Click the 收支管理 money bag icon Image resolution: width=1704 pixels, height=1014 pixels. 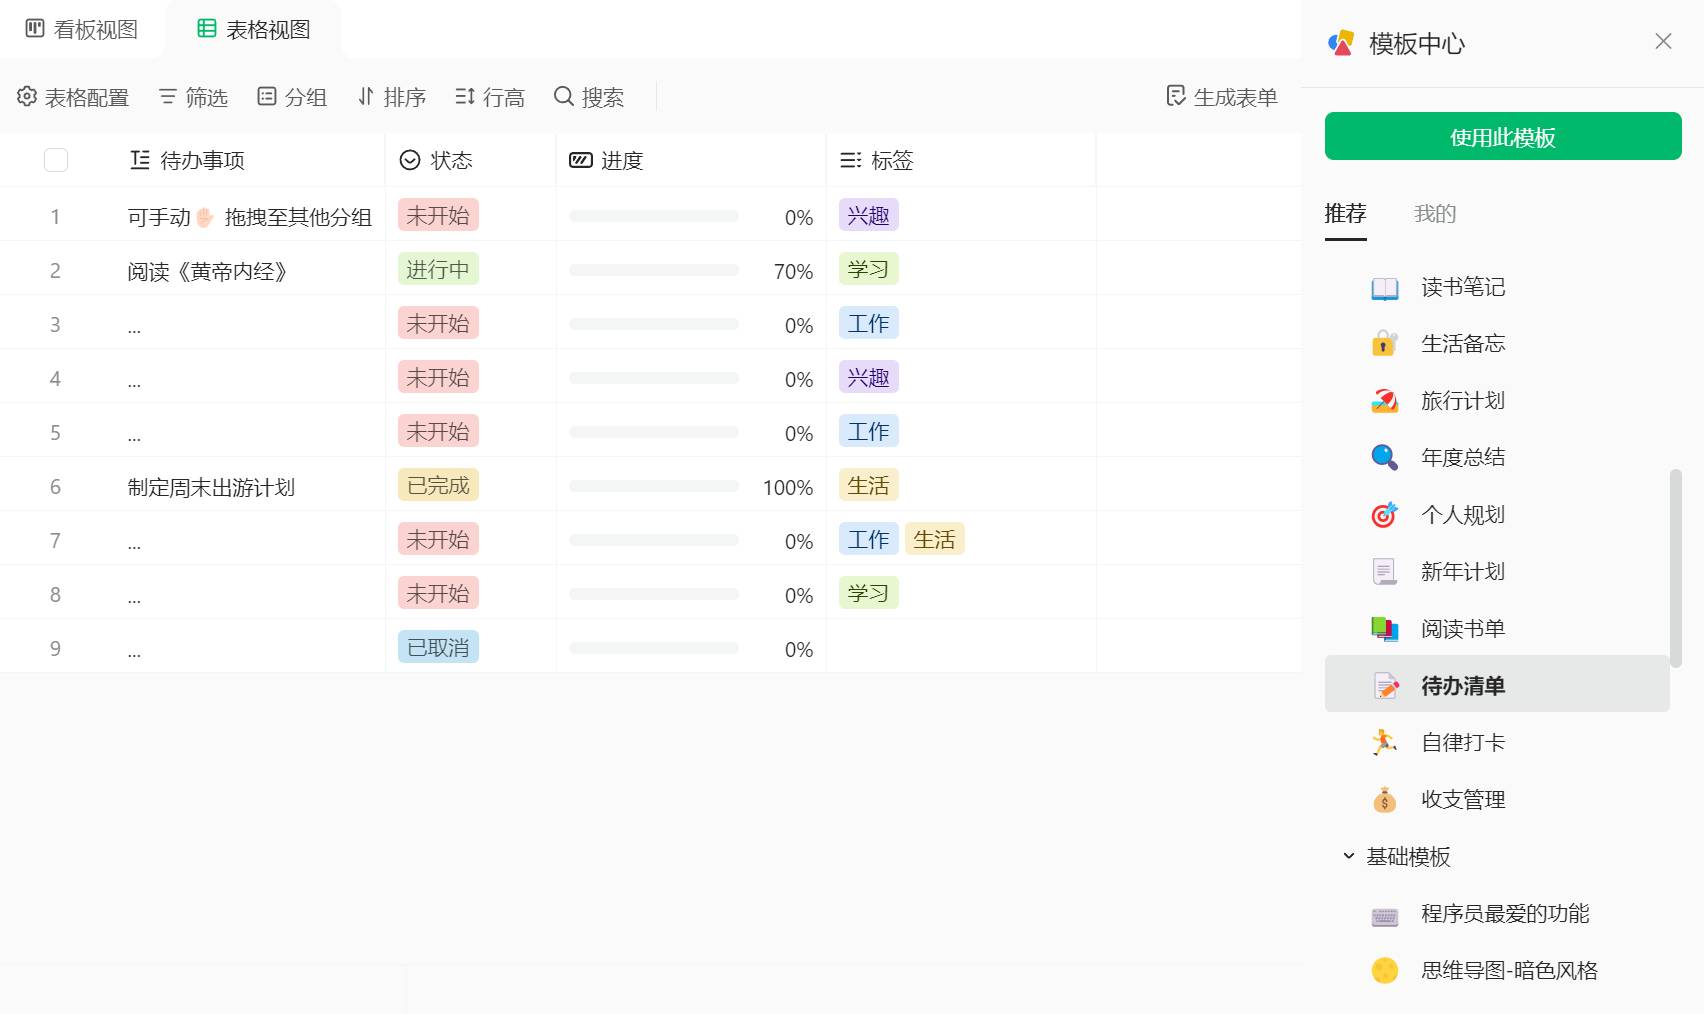pyautogui.click(x=1385, y=800)
